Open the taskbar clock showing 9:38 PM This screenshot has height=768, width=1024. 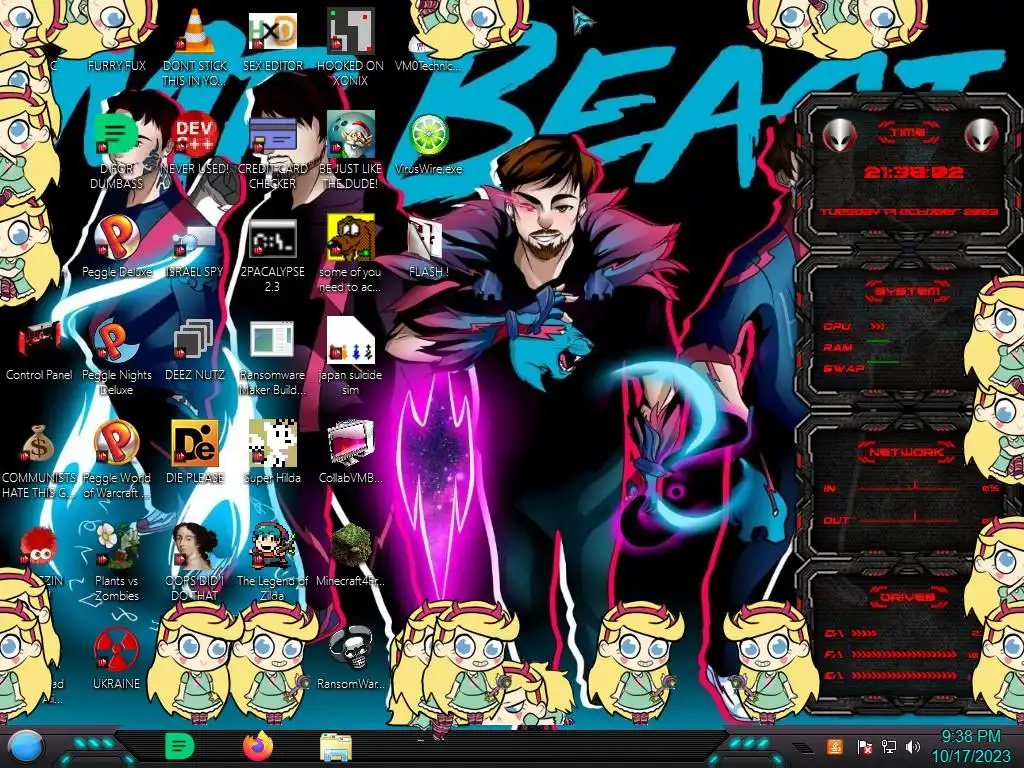[x=970, y=746]
